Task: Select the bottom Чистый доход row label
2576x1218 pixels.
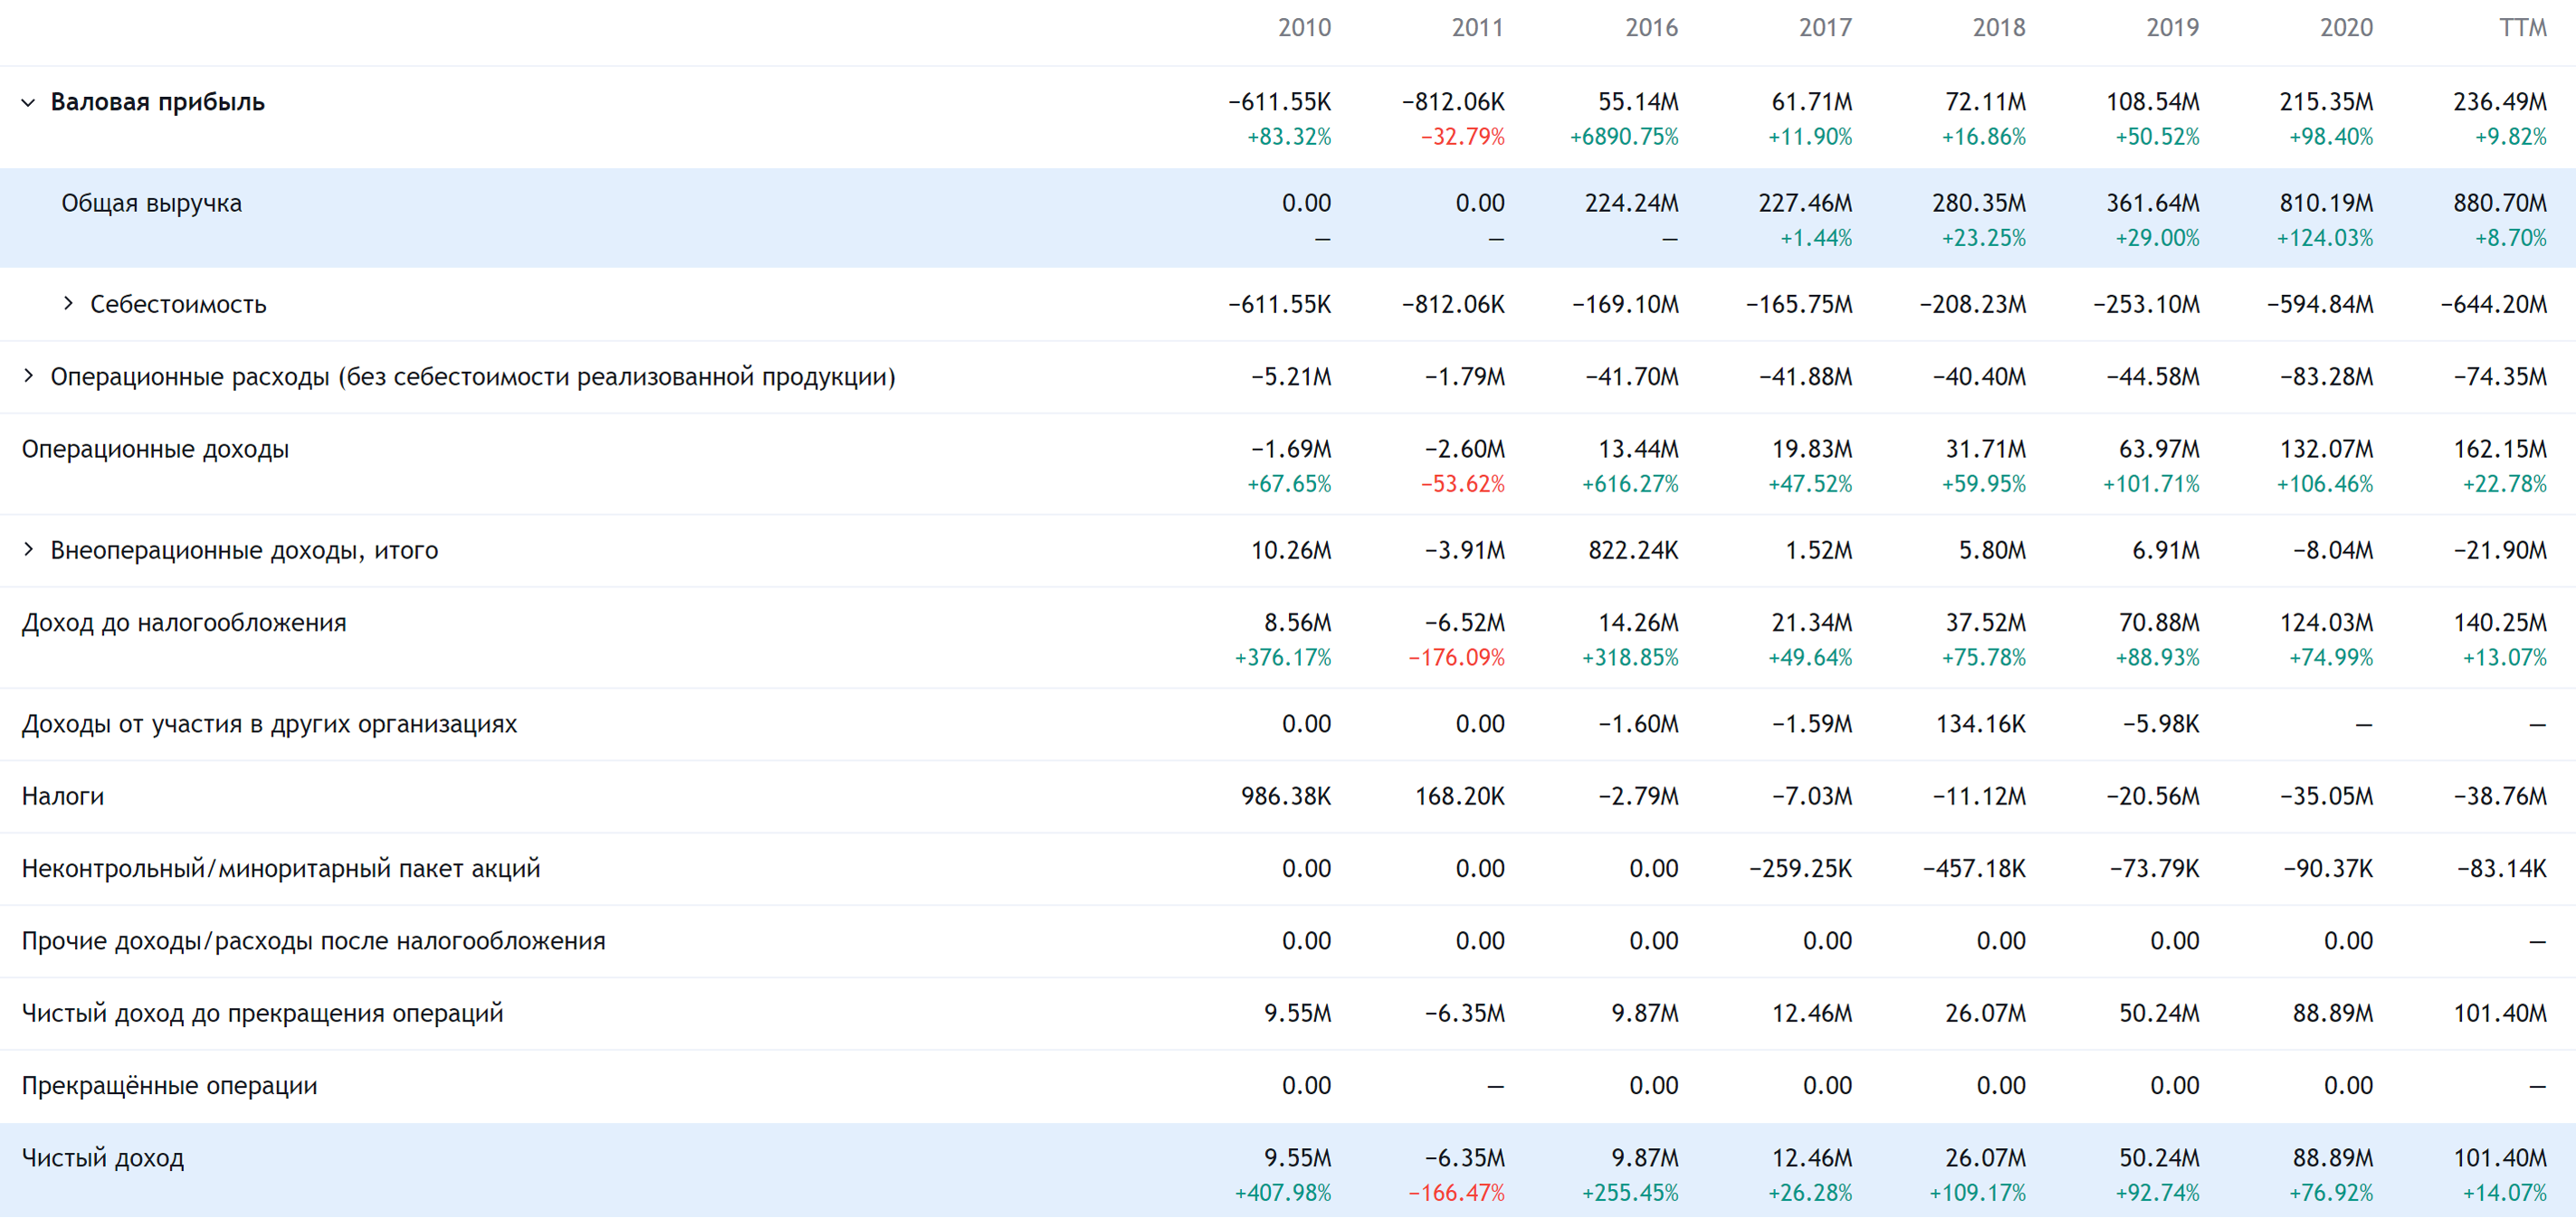Action: coord(102,1158)
